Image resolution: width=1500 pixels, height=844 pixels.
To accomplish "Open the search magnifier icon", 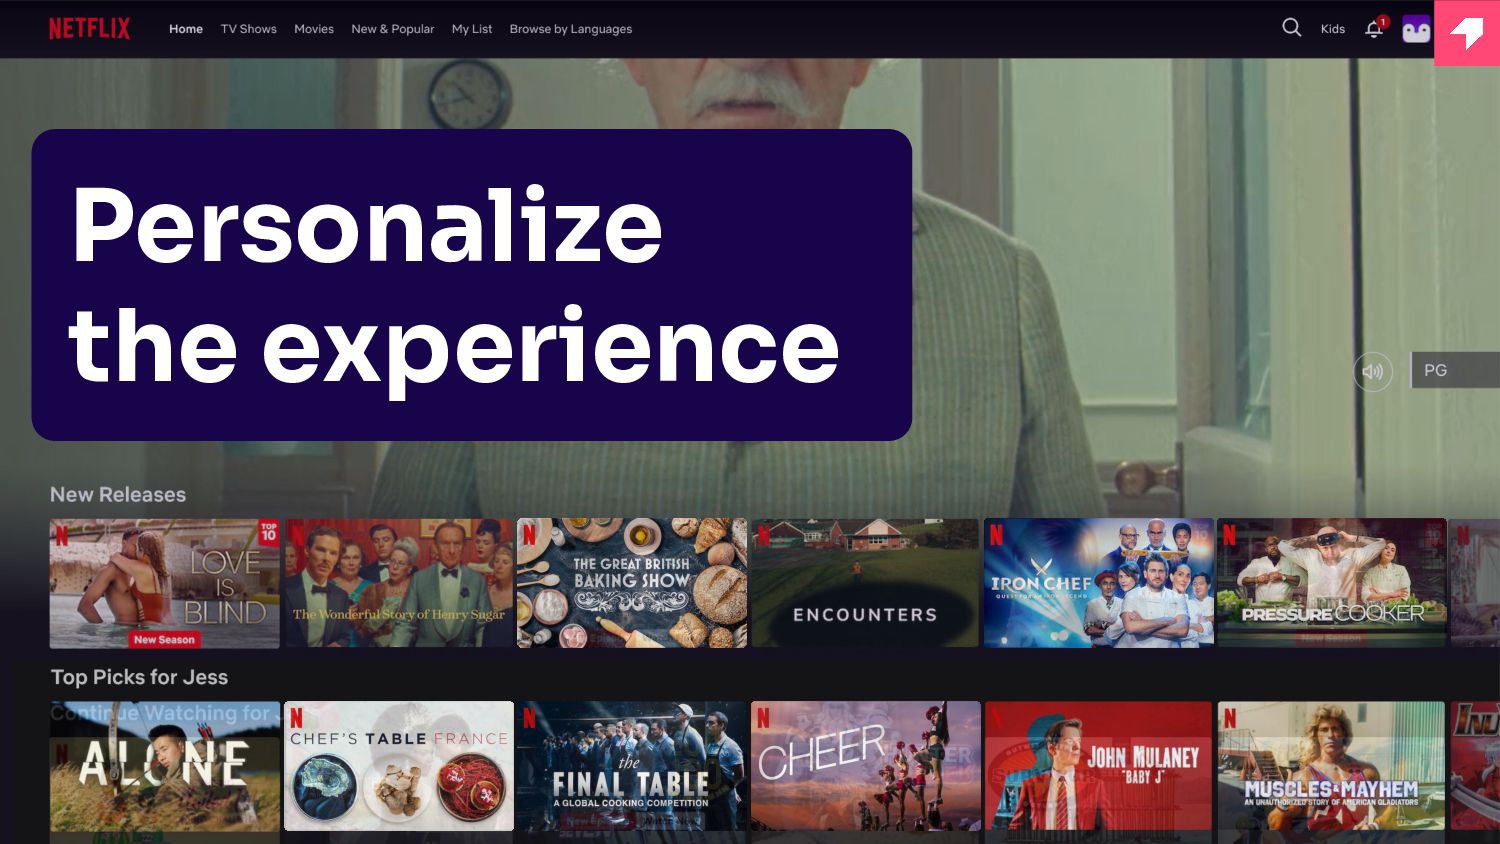I will (1292, 28).
